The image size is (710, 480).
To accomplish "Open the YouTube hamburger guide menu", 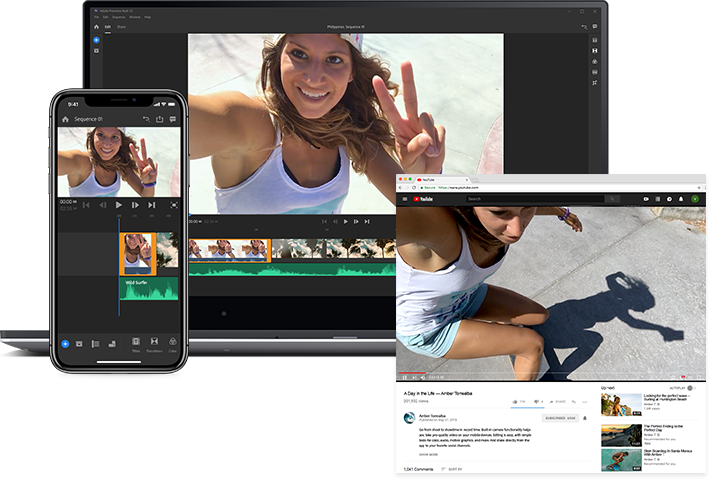I will pyautogui.click(x=405, y=199).
